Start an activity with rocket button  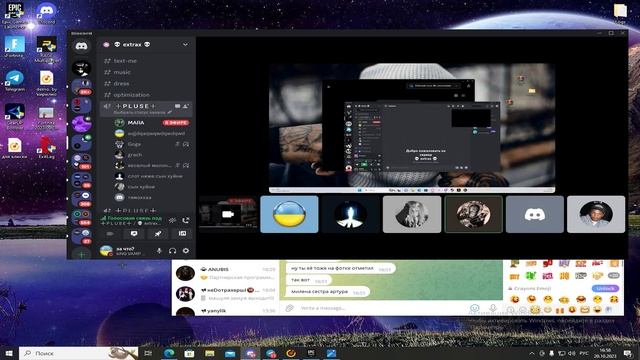coord(158,234)
